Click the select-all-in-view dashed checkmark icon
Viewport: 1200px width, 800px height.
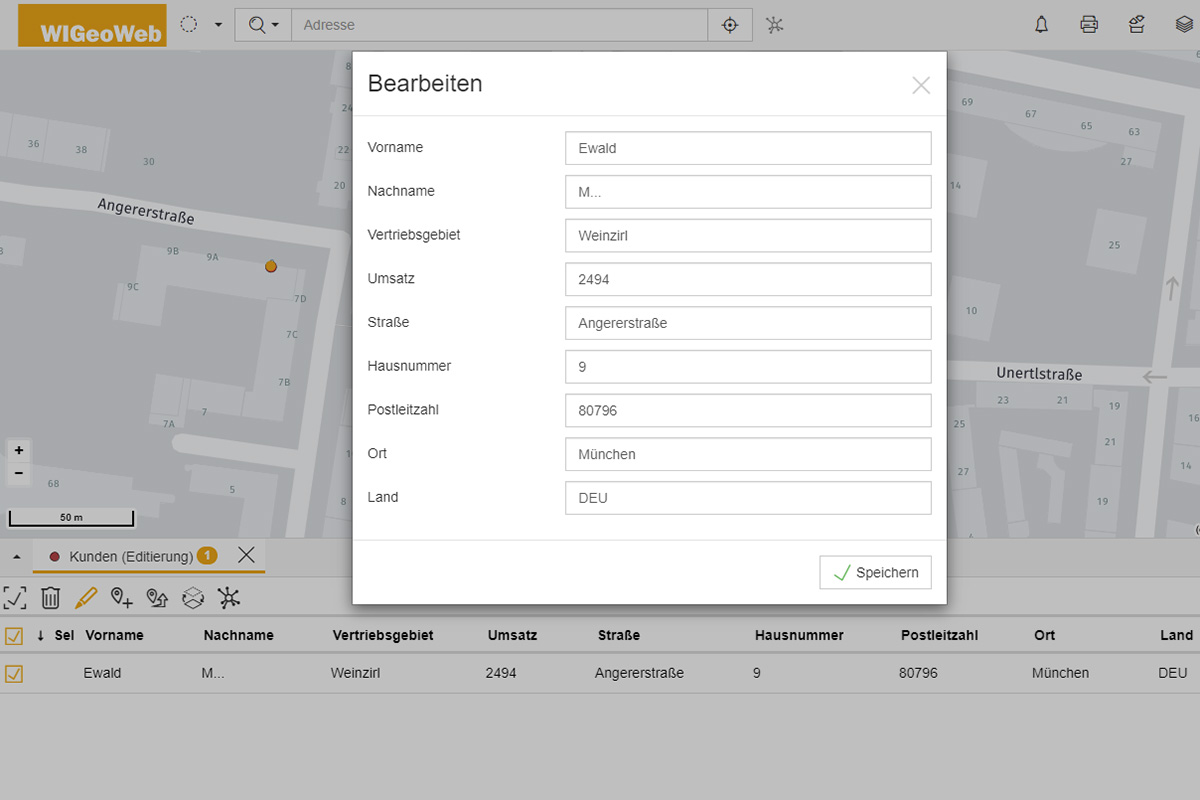tap(15, 598)
